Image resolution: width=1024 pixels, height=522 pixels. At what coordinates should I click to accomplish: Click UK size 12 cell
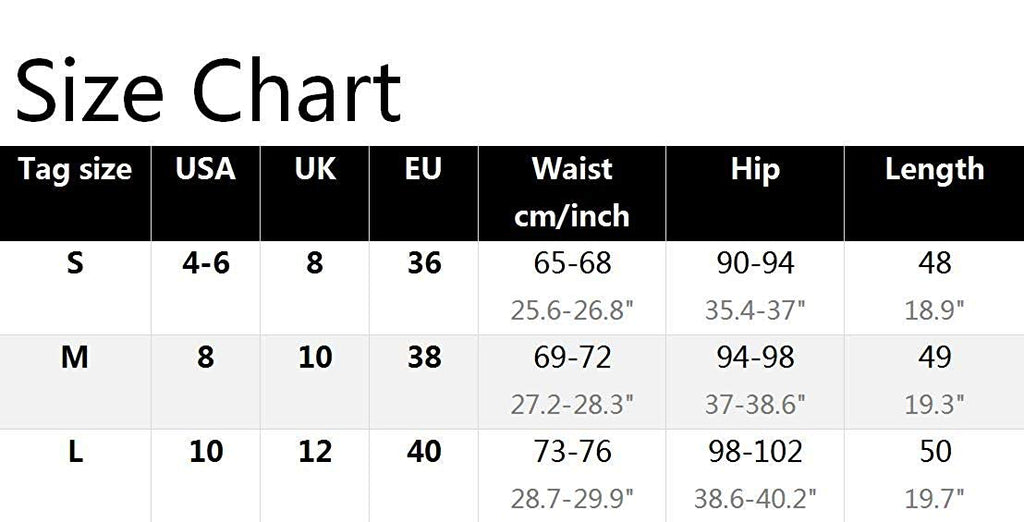click(315, 452)
